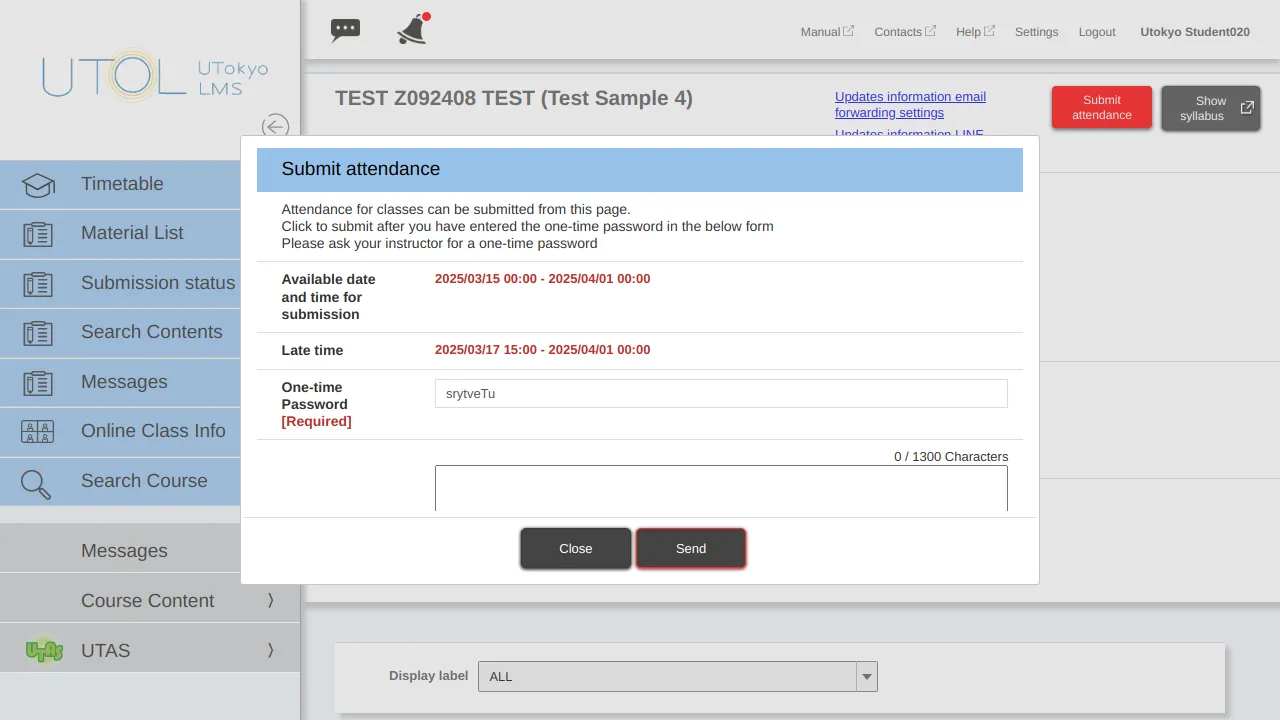Click the comment text area in dialog
This screenshot has height=720, width=1280.
[x=720, y=488]
